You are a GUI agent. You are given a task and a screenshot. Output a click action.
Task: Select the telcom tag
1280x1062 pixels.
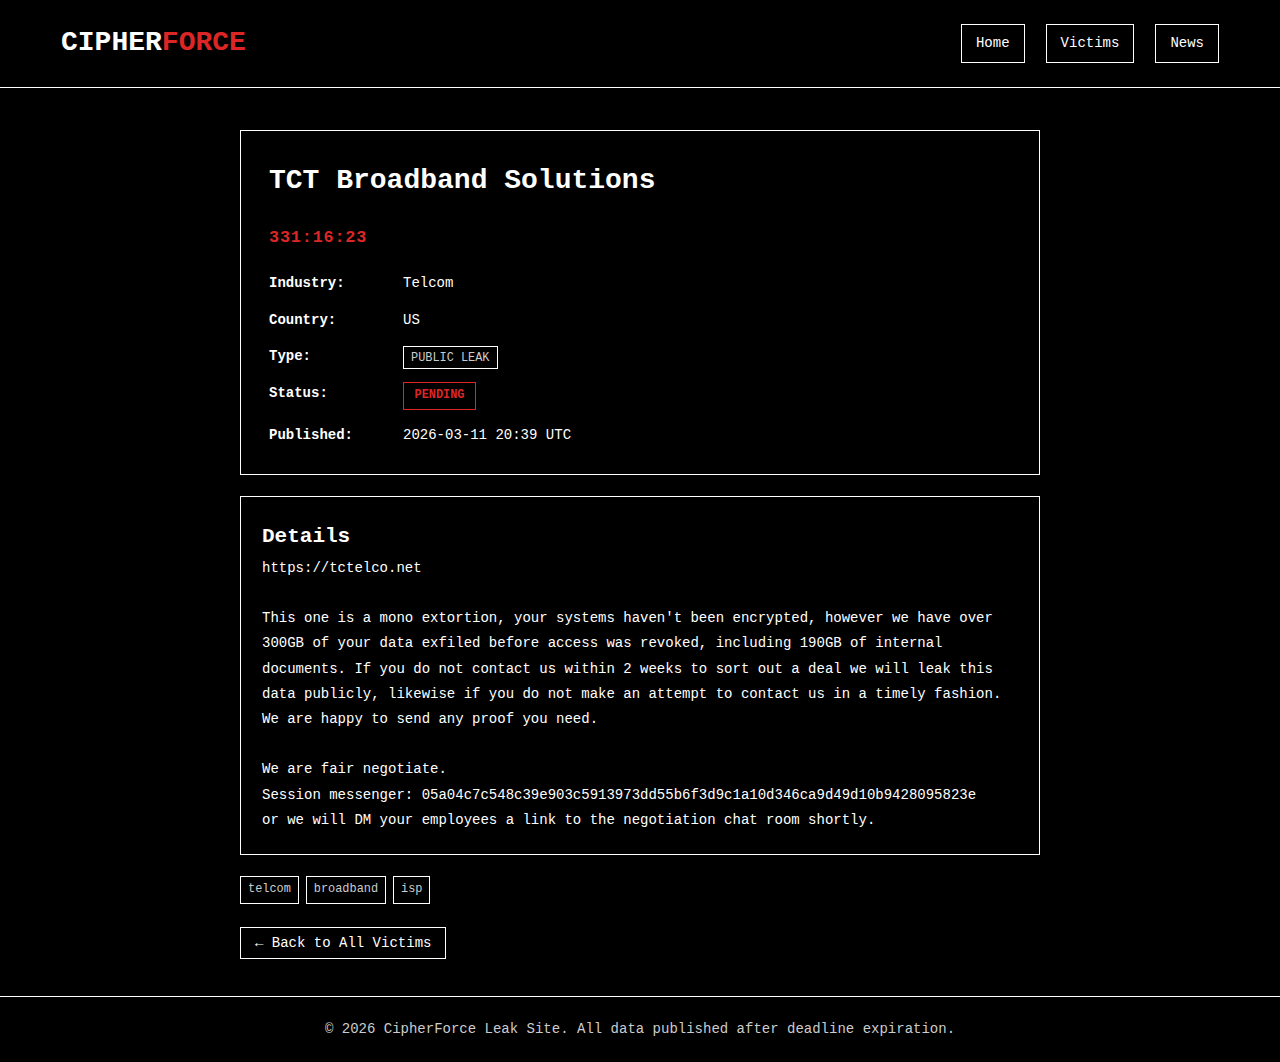(x=269, y=889)
